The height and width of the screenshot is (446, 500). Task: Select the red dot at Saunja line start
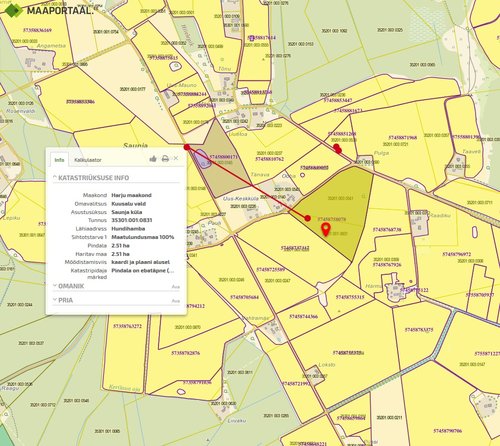187,147
